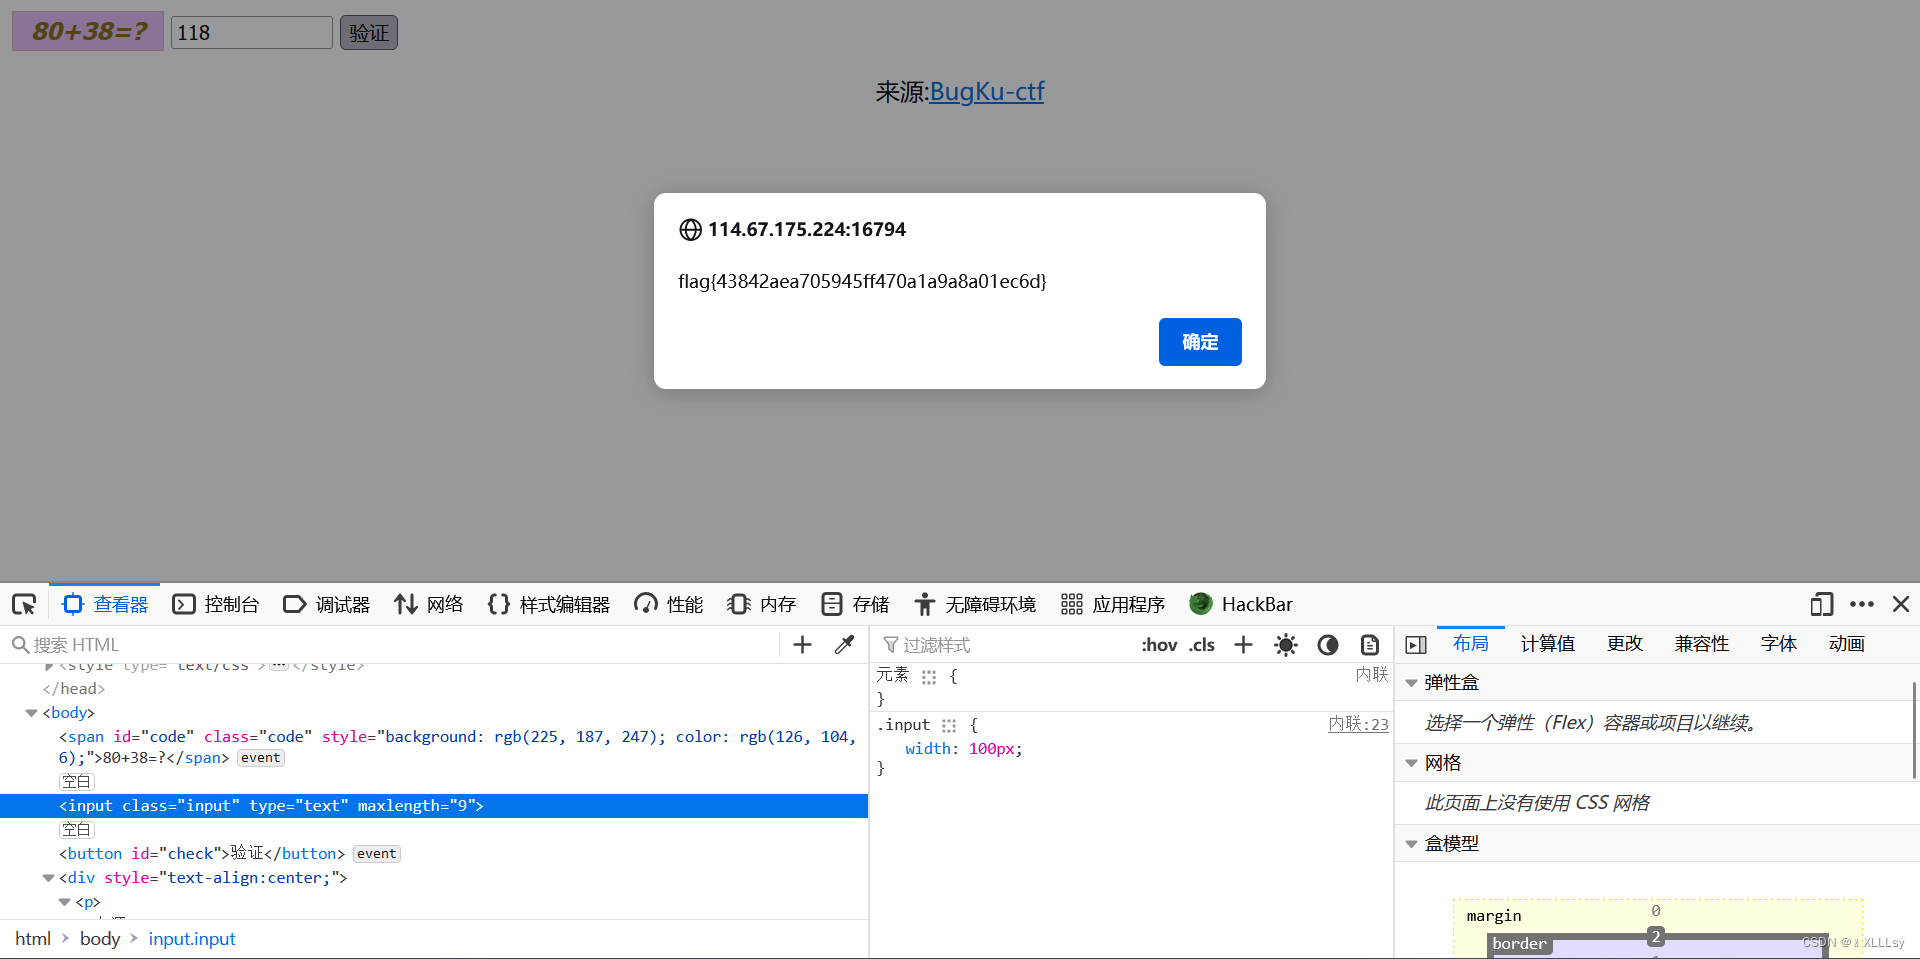1920x959 pixels.
Task: Click input.input in breadcrumb trail
Action: pos(192,939)
